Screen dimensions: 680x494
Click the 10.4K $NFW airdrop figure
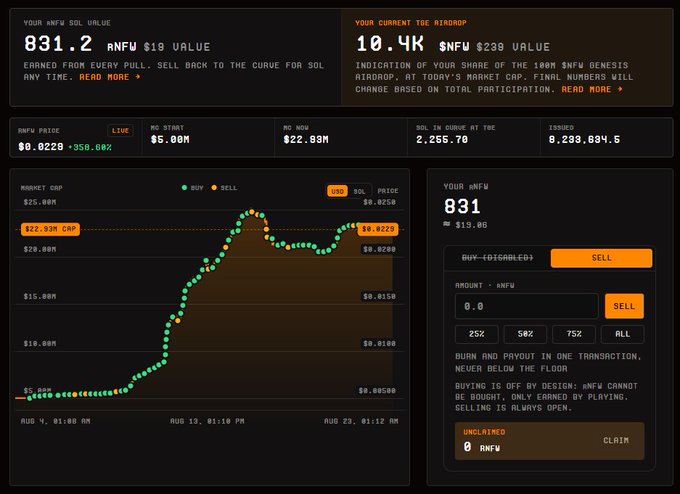[x=390, y=44]
